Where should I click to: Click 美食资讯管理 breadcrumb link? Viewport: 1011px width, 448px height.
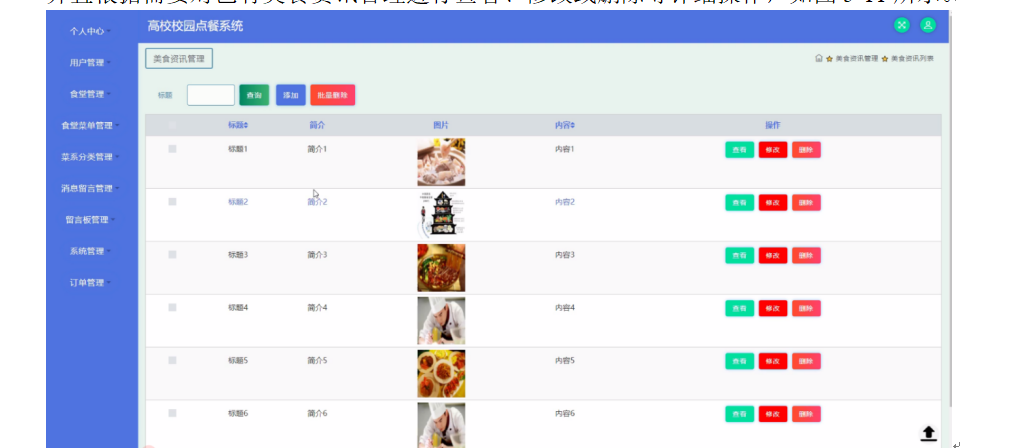pos(856,59)
